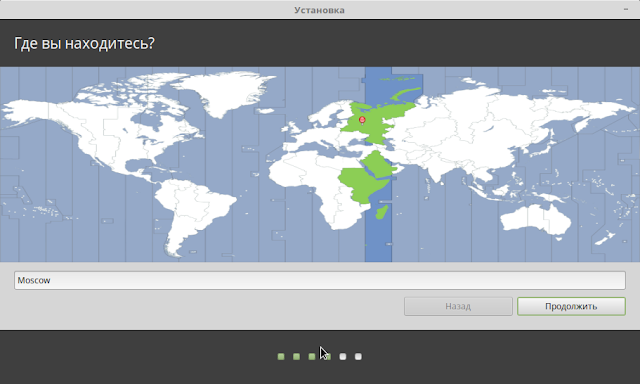Viewport: 640px width, 384px height.
Task: Select the first green progress dot
Action: click(x=281, y=357)
